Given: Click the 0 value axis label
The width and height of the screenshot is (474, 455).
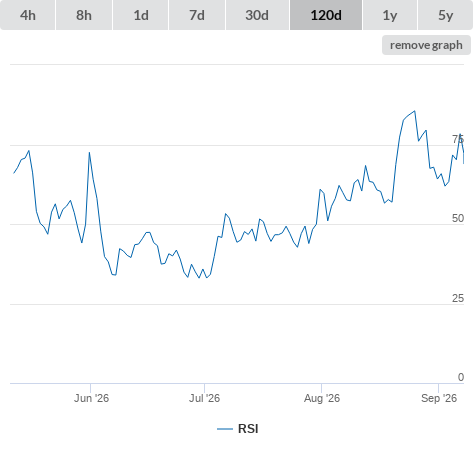Looking at the screenshot, I should (461, 377).
